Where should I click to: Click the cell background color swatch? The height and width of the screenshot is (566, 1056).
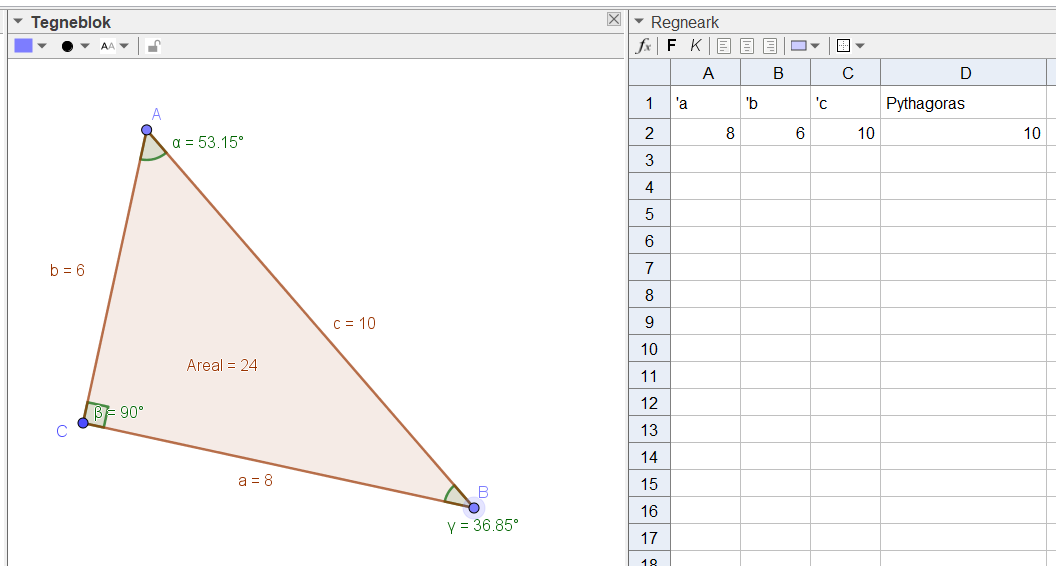click(x=799, y=46)
